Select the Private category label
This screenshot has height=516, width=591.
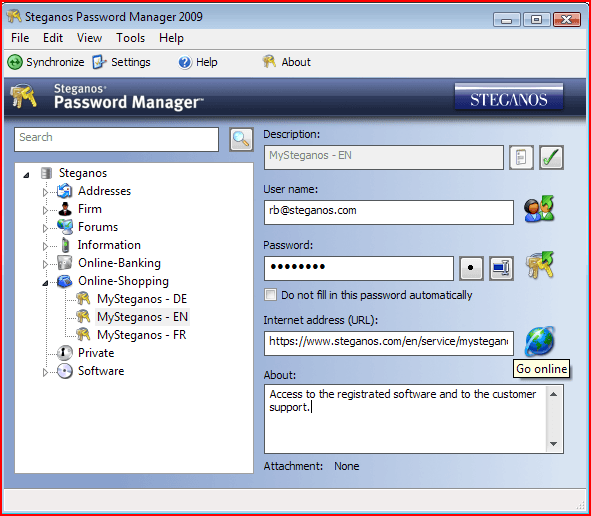[96, 353]
